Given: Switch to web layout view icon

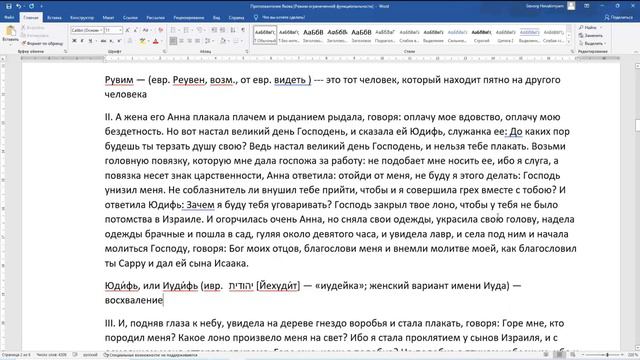Looking at the screenshot, I should (x=573, y=355).
